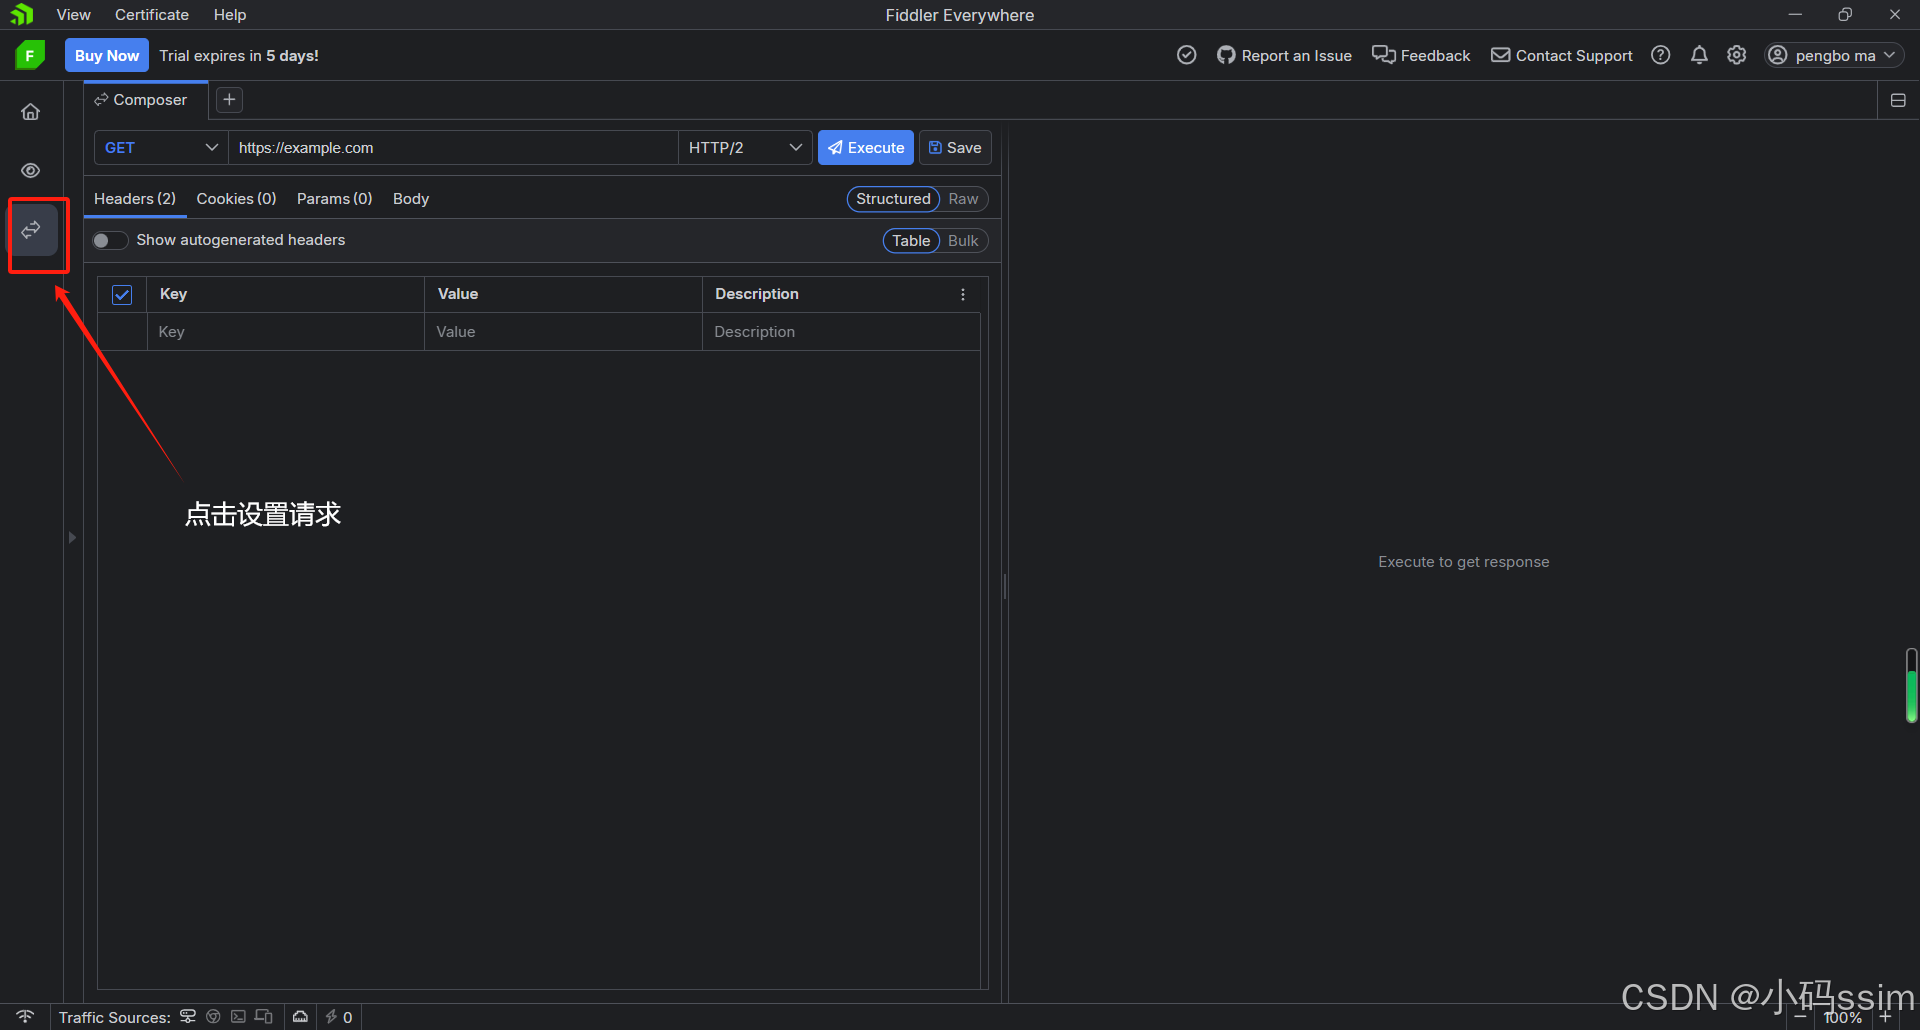
Task: Open the Feedback link
Action: coord(1421,55)
